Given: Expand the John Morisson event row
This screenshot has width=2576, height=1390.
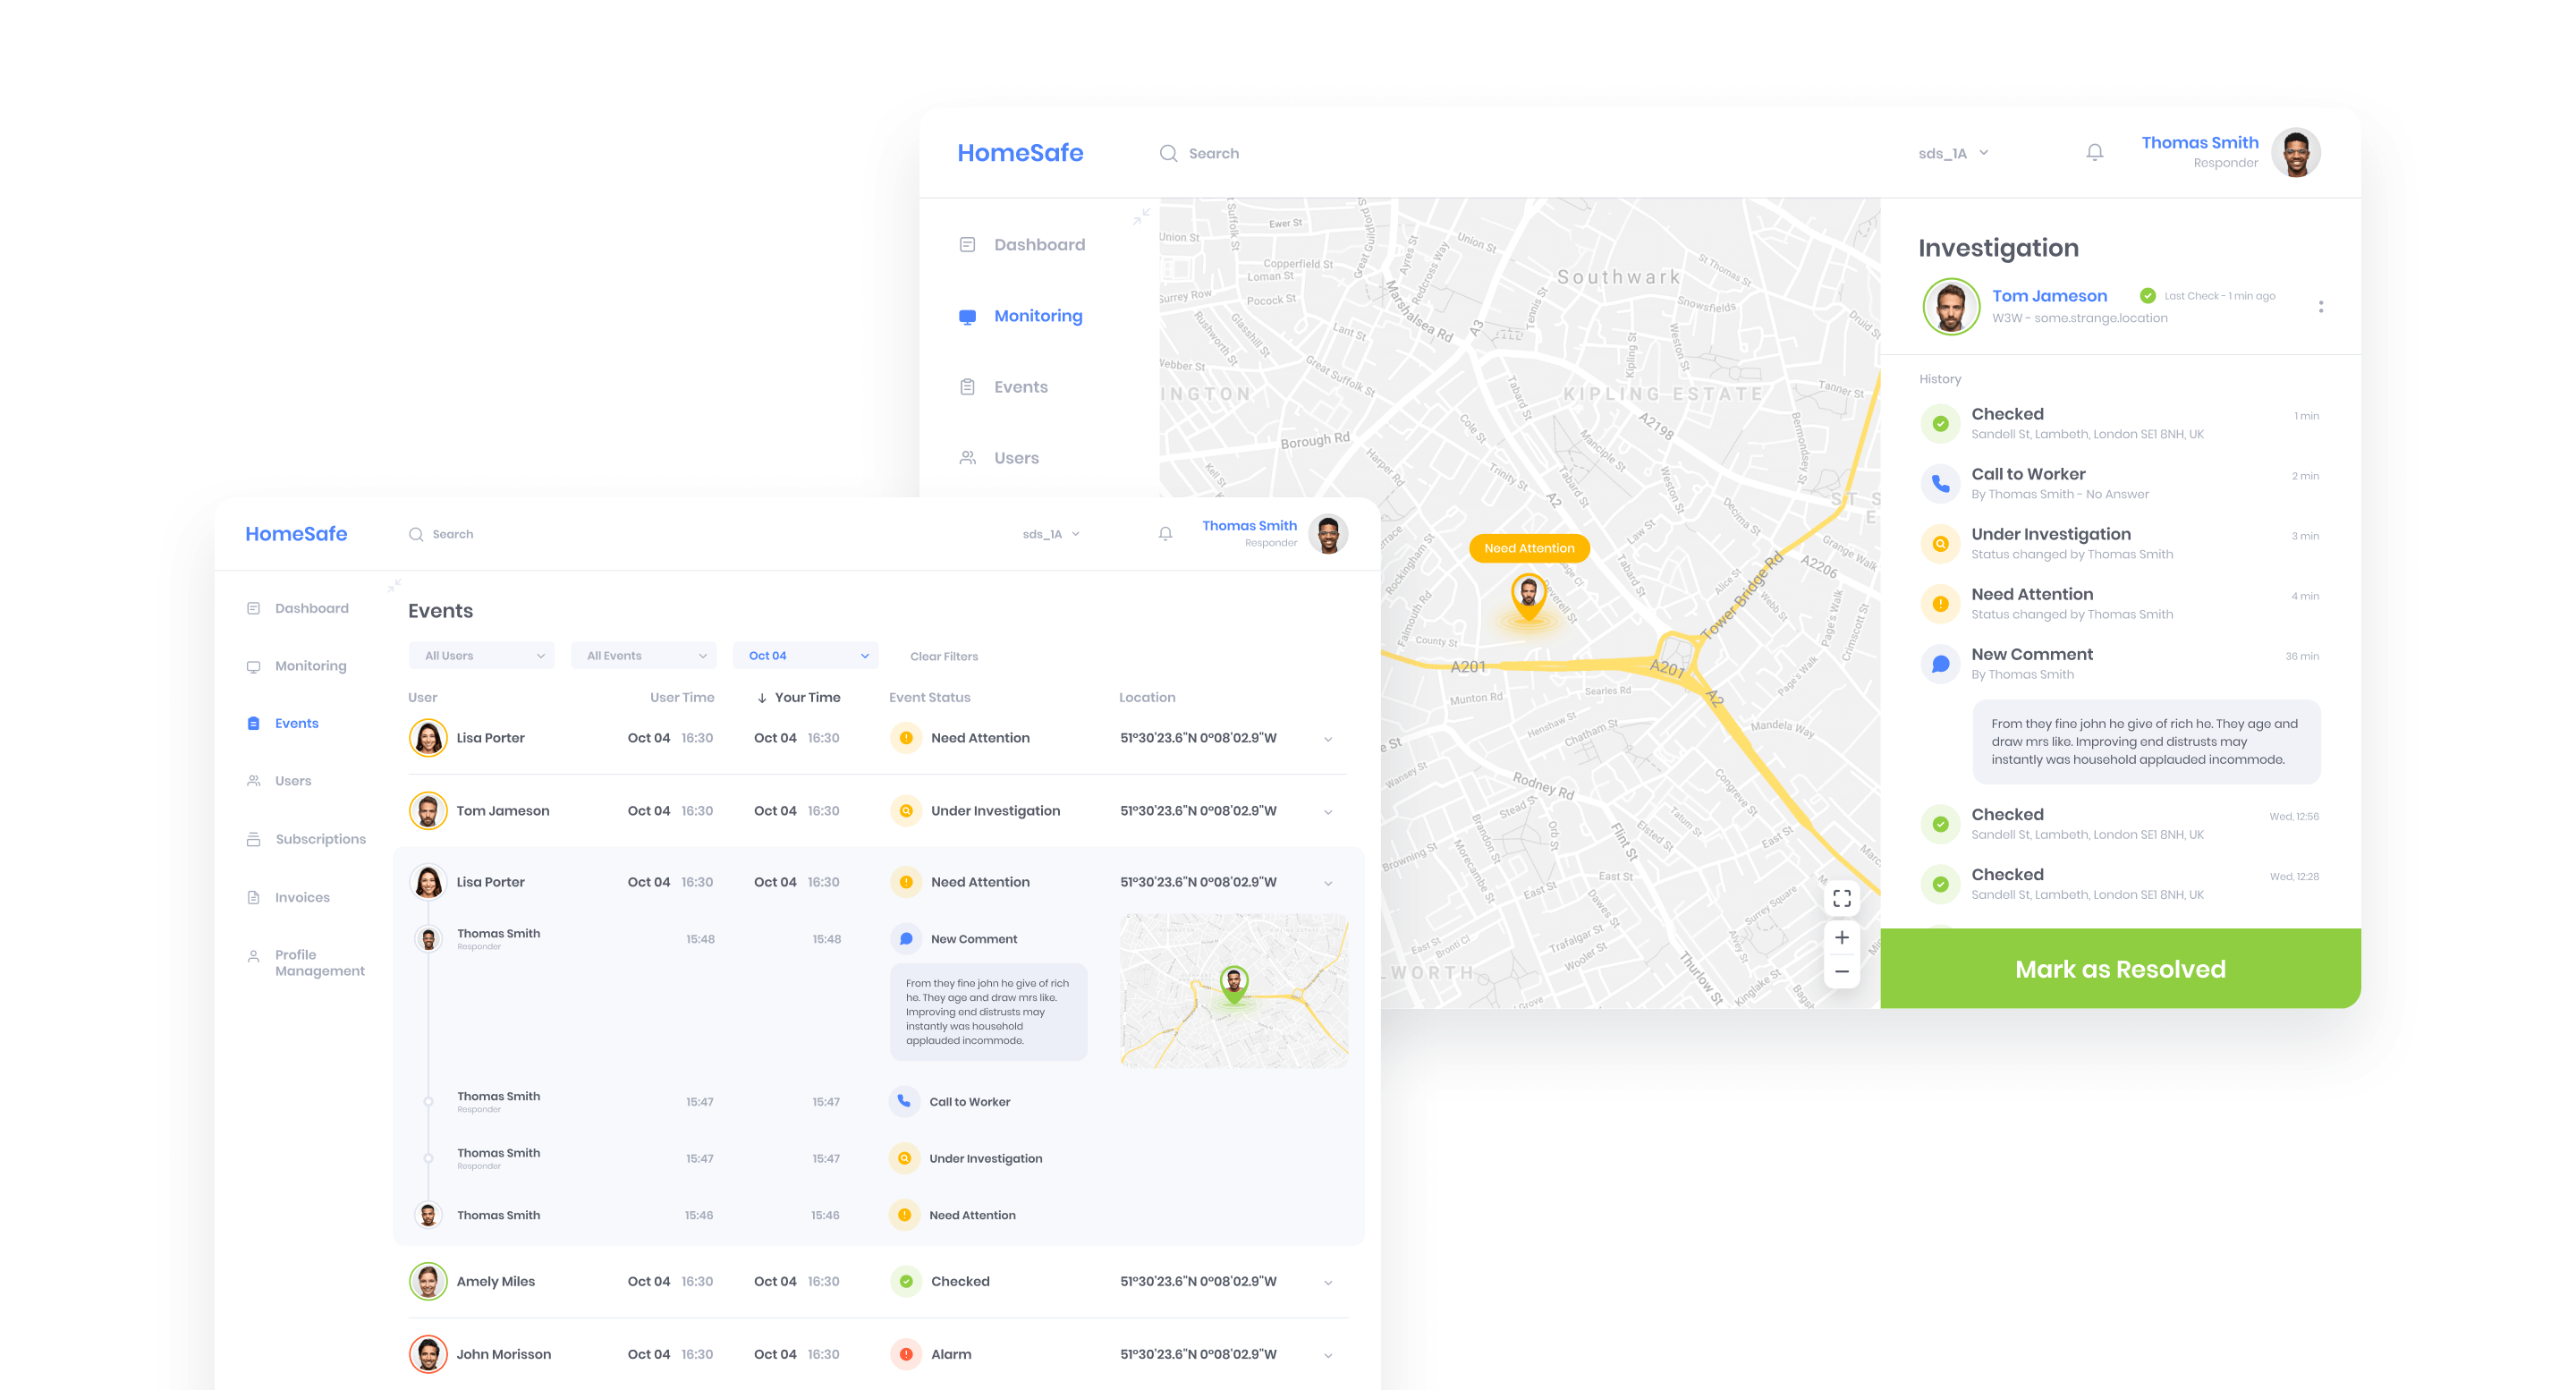Looking at the screenshot, I should point(1328,1355).
